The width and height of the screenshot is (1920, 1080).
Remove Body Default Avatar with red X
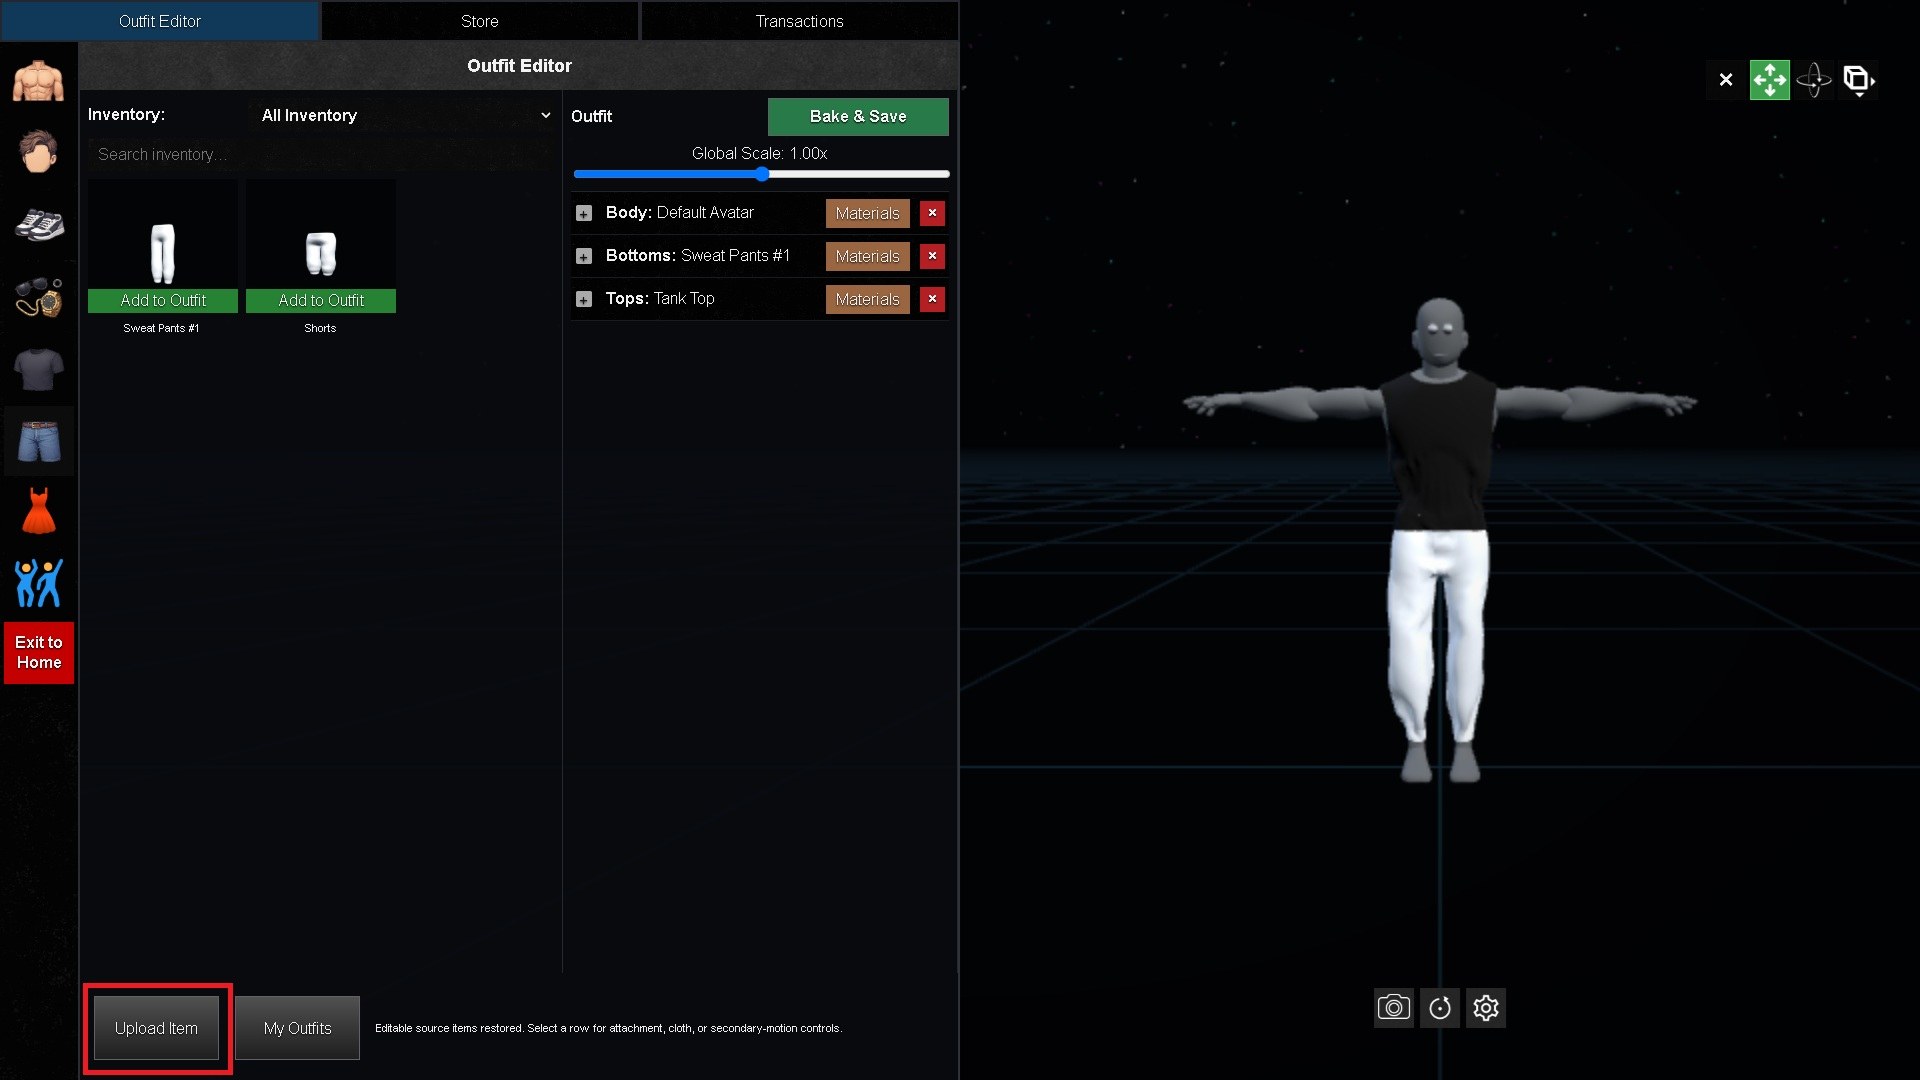(932, 213)
